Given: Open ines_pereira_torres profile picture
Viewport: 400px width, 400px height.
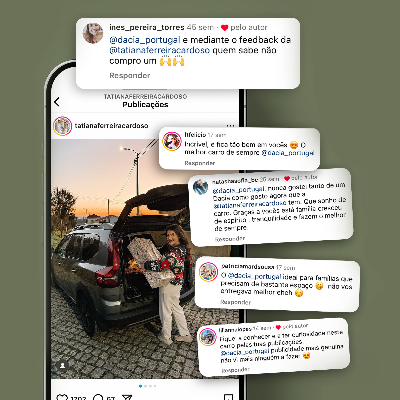Looking at the screenshot, I should [x=93, y=33].
